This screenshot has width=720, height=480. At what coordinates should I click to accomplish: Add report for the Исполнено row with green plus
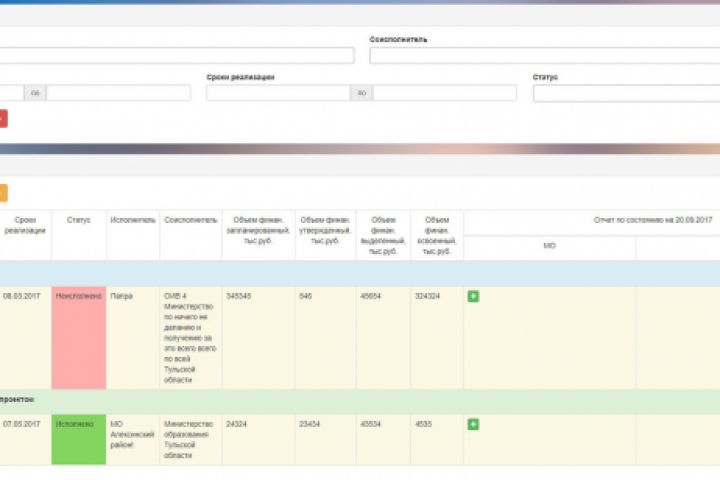click(473, 424)
